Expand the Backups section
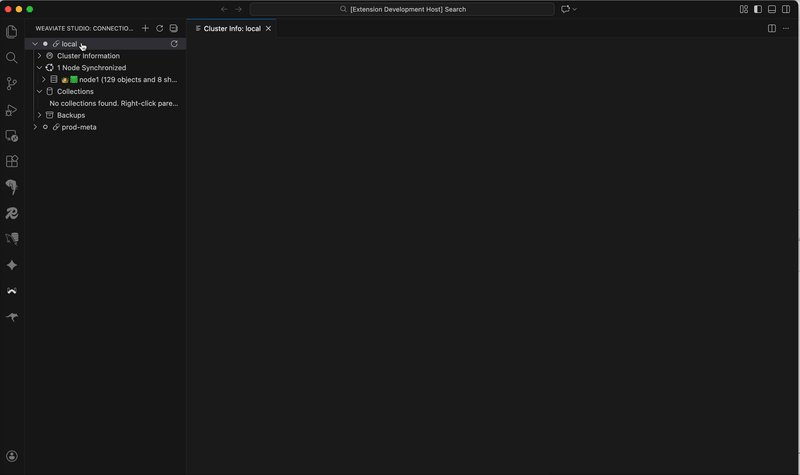 [39, 115]
